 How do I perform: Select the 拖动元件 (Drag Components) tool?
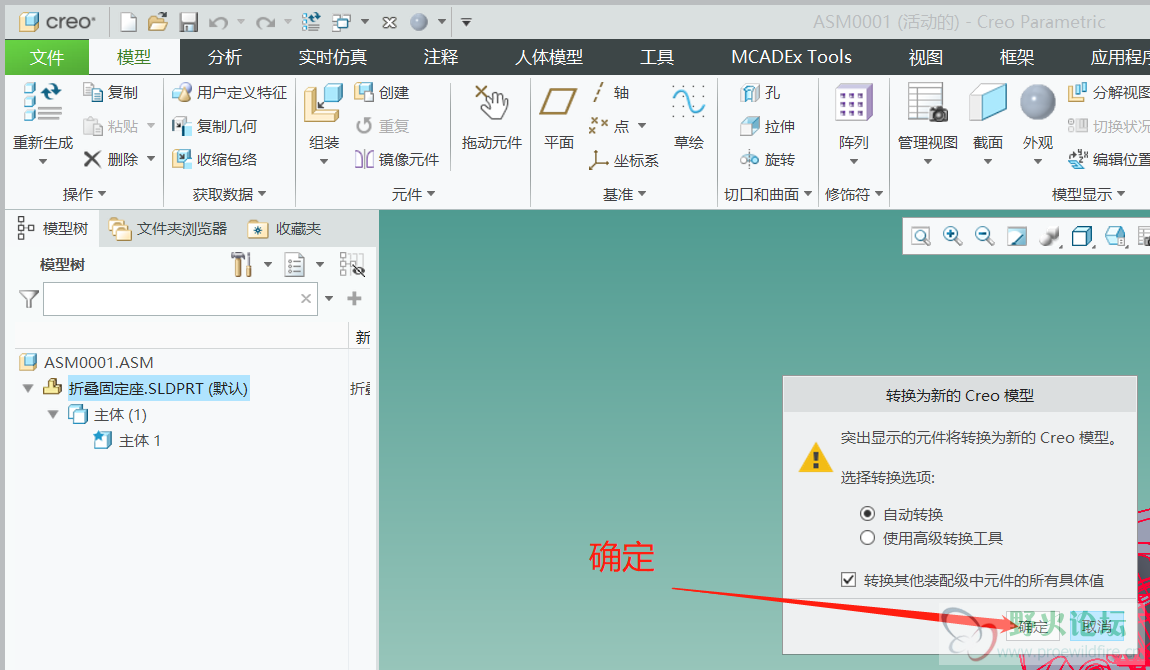point(491,116)
